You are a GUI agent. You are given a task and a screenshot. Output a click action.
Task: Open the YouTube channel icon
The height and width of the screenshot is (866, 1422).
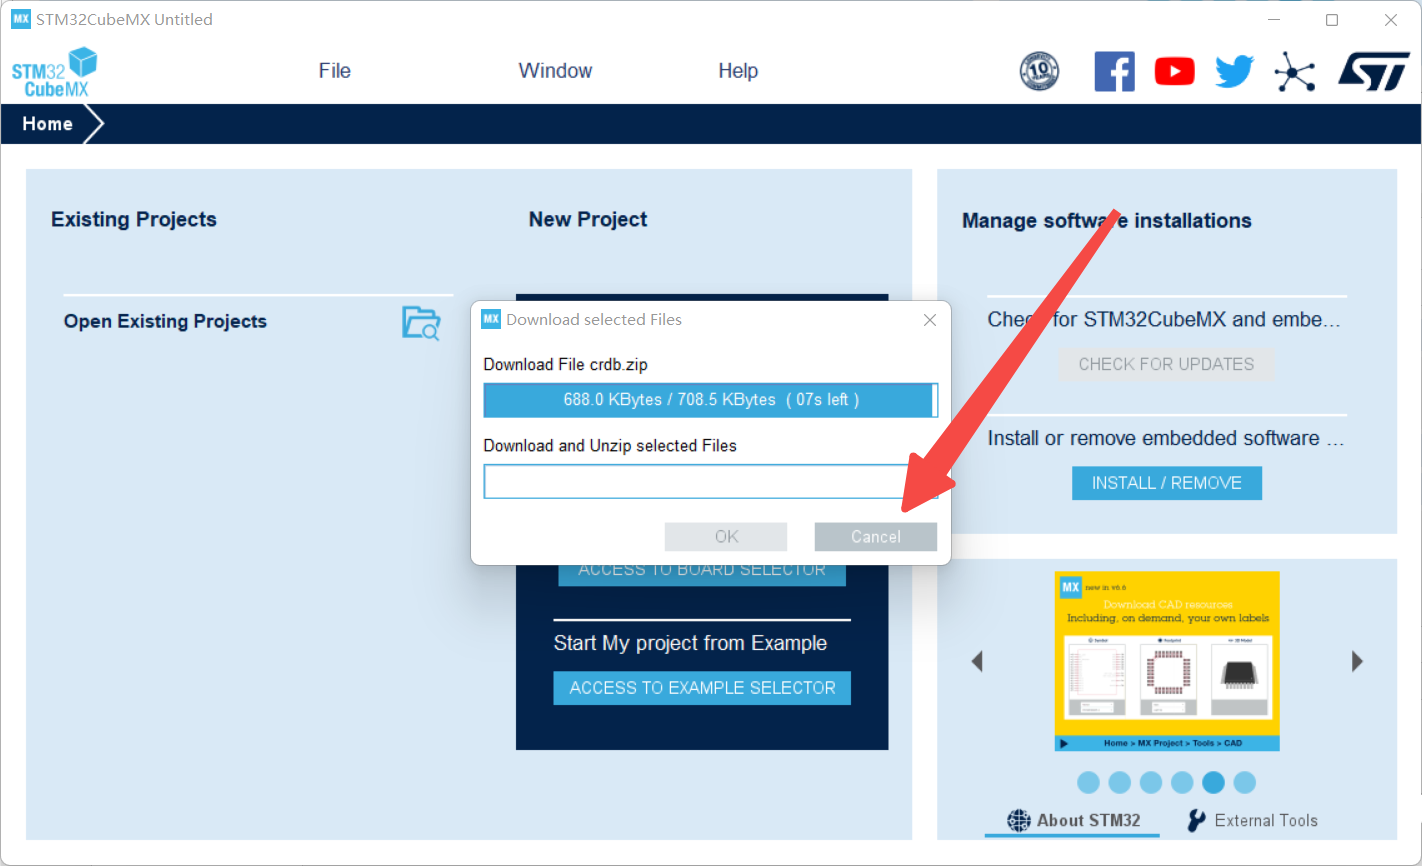pos(1174,71)
